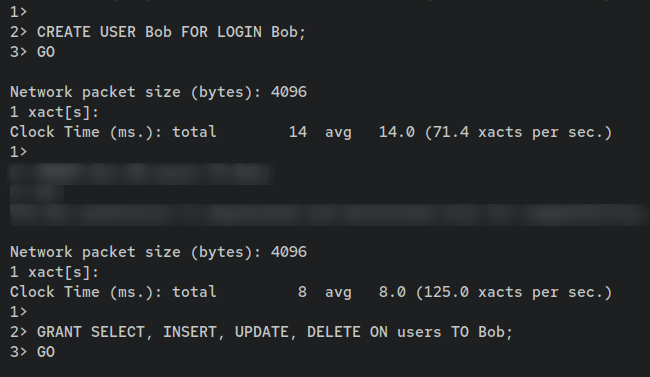This screenshot has width=650, height=377.
Task: Click the GRANT SELECT, INSERT, UPDATE, DELETE line
Action: click(261, 332)
